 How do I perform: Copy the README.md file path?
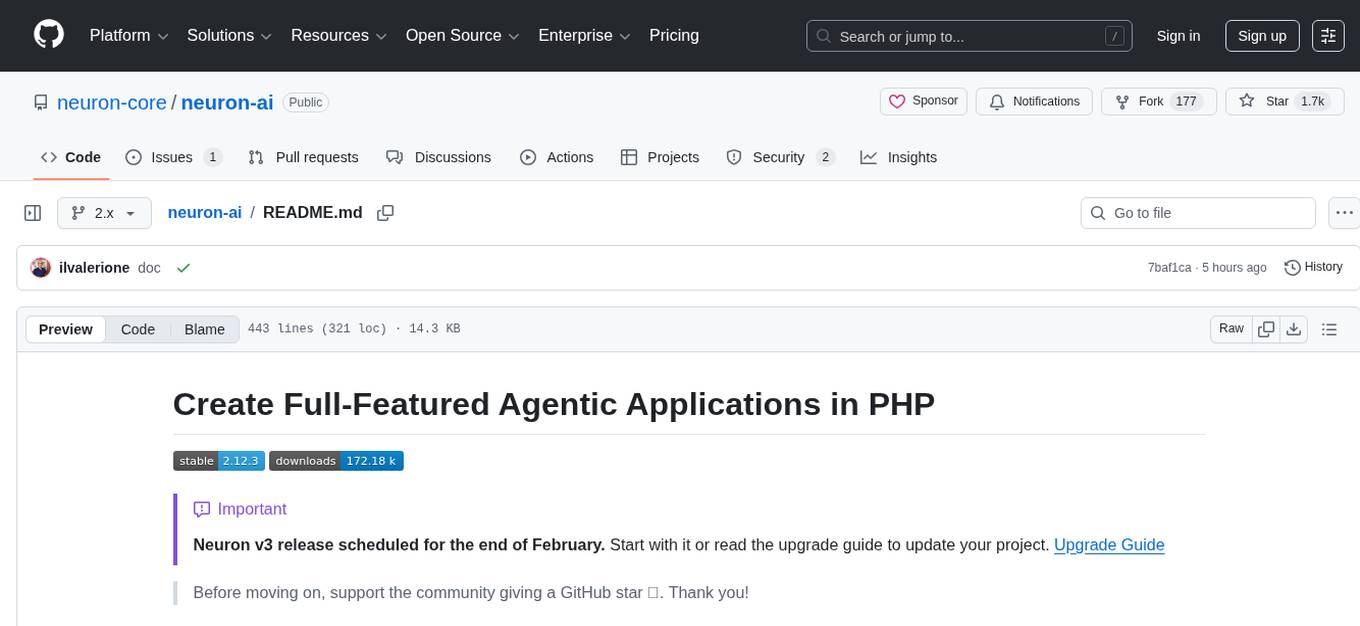click(x=385, y=213)
